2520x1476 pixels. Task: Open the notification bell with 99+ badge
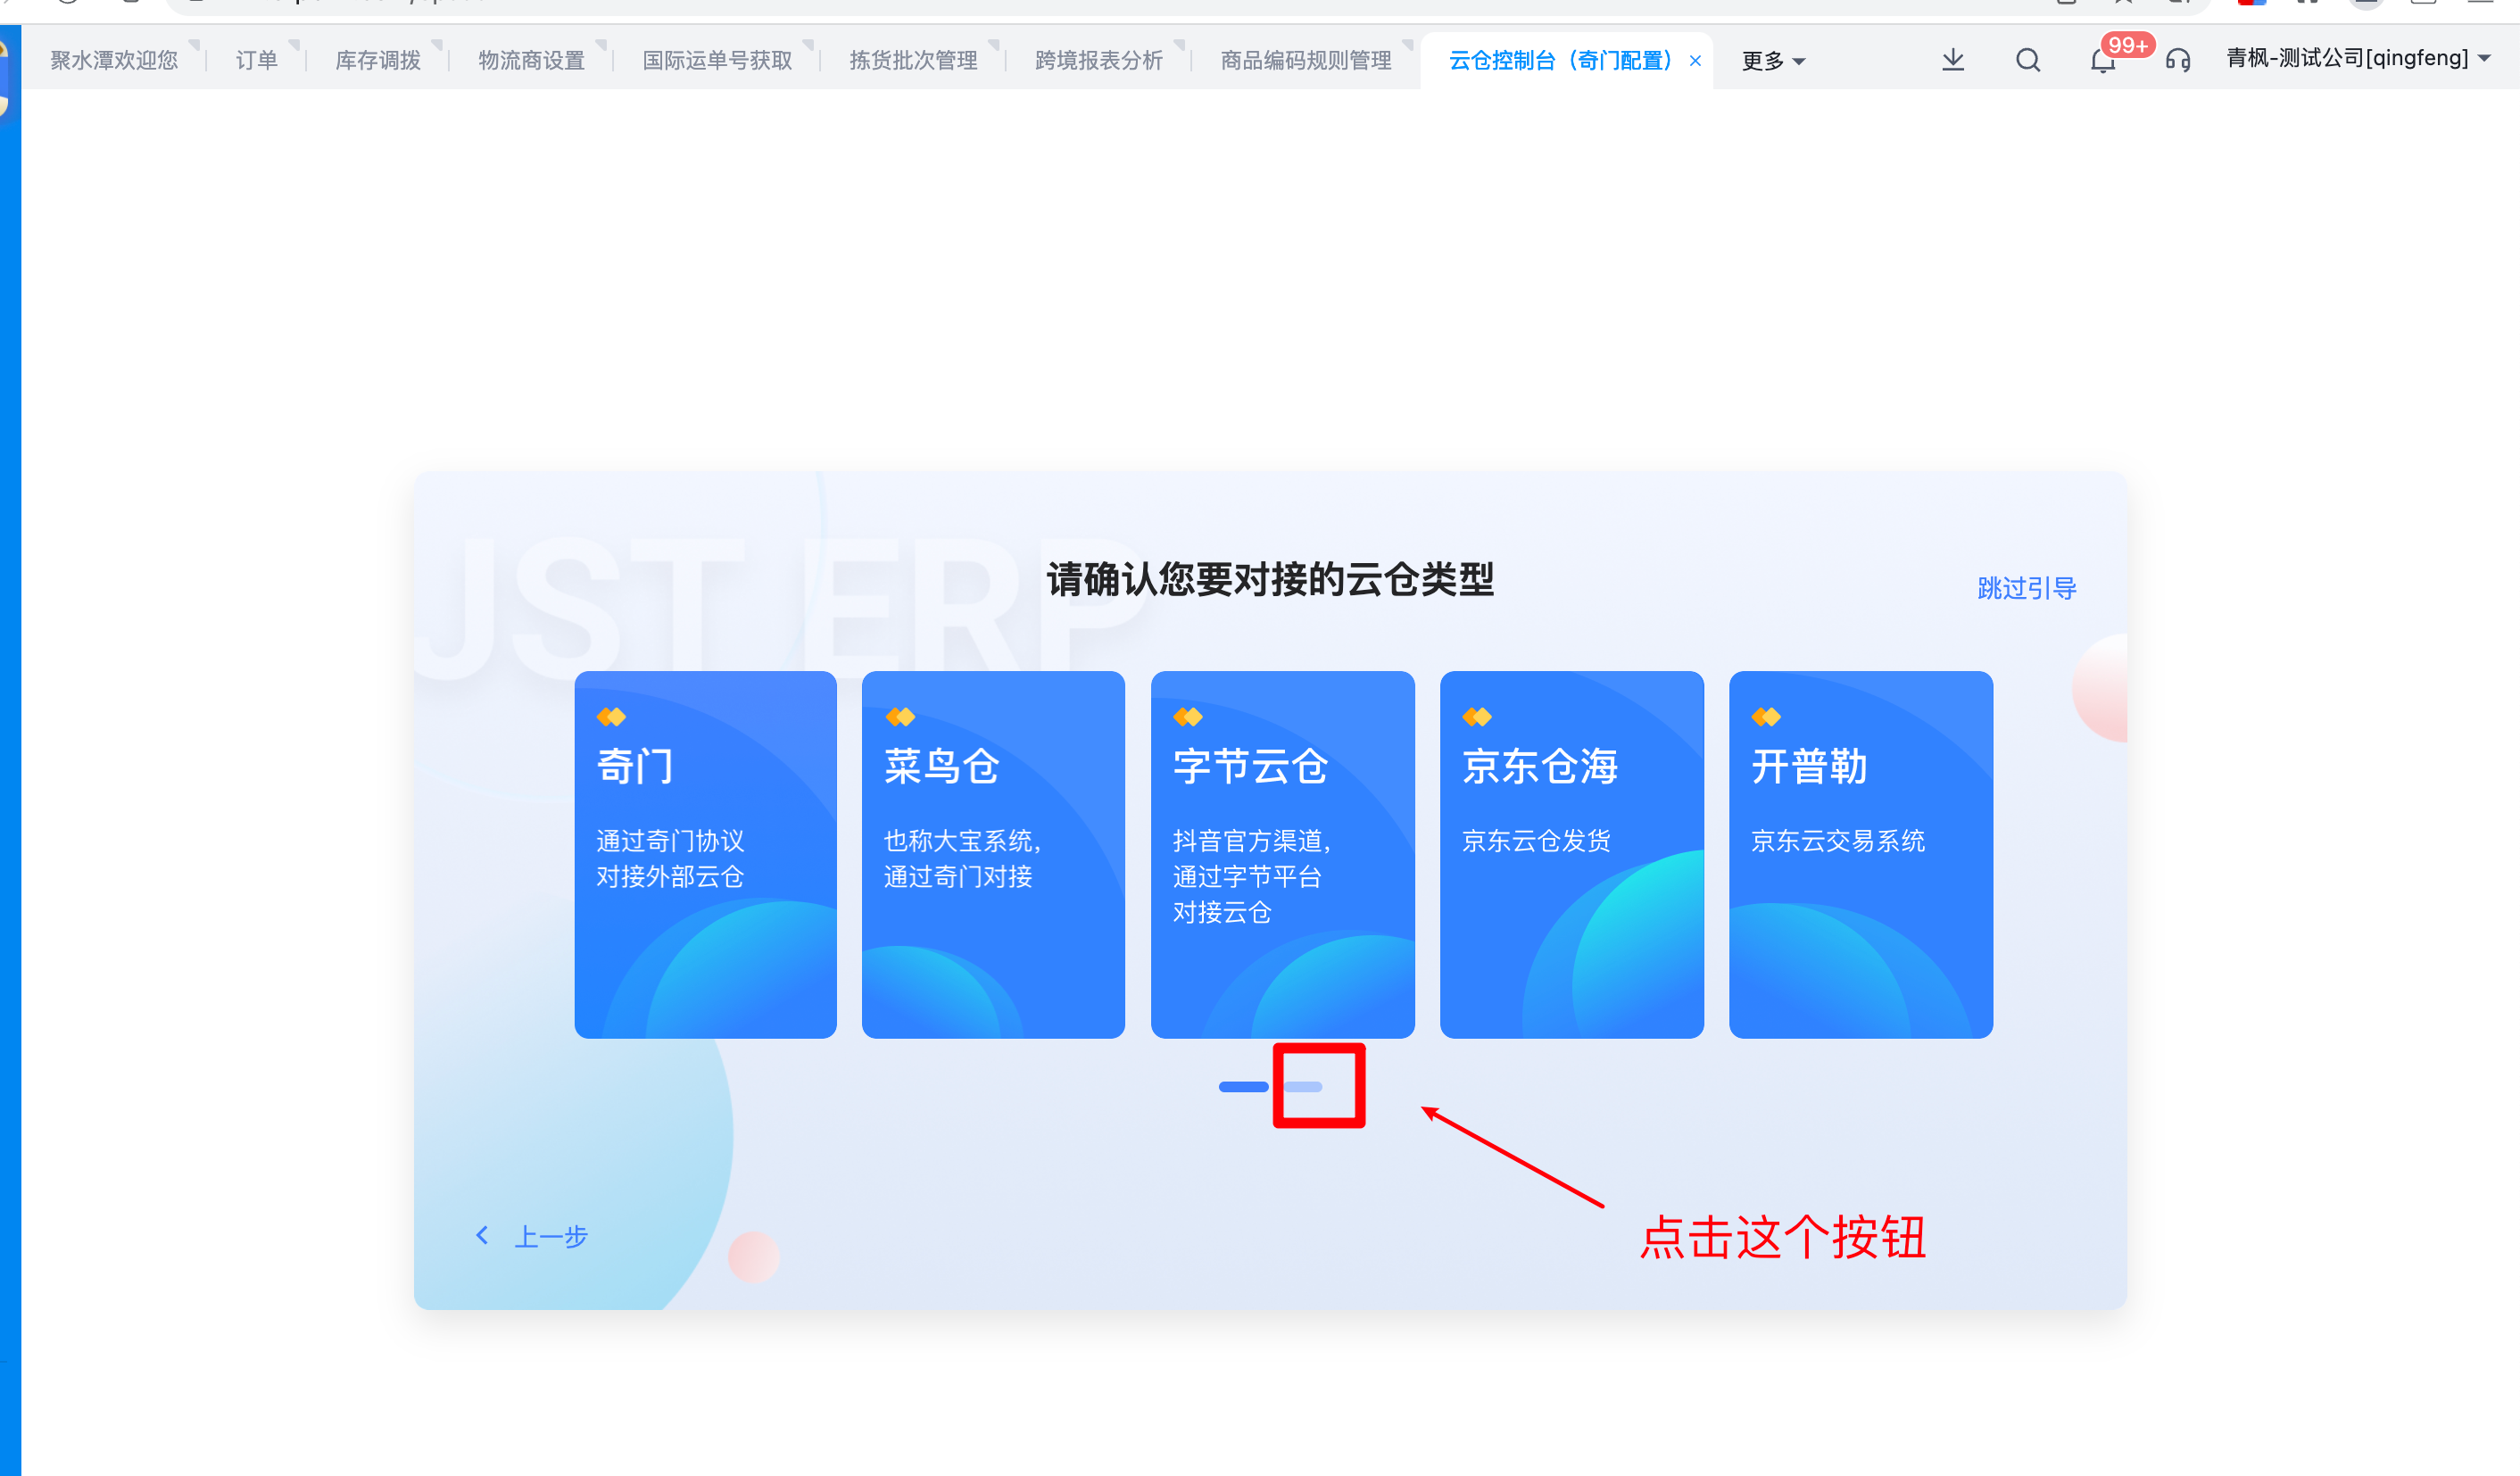click(x=2103, y=60)
